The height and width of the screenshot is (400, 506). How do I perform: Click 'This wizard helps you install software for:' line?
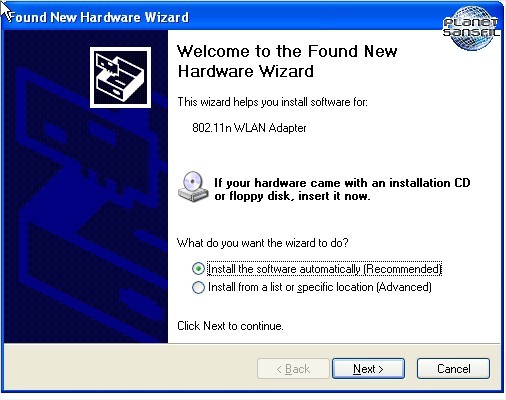pos(272,102)
